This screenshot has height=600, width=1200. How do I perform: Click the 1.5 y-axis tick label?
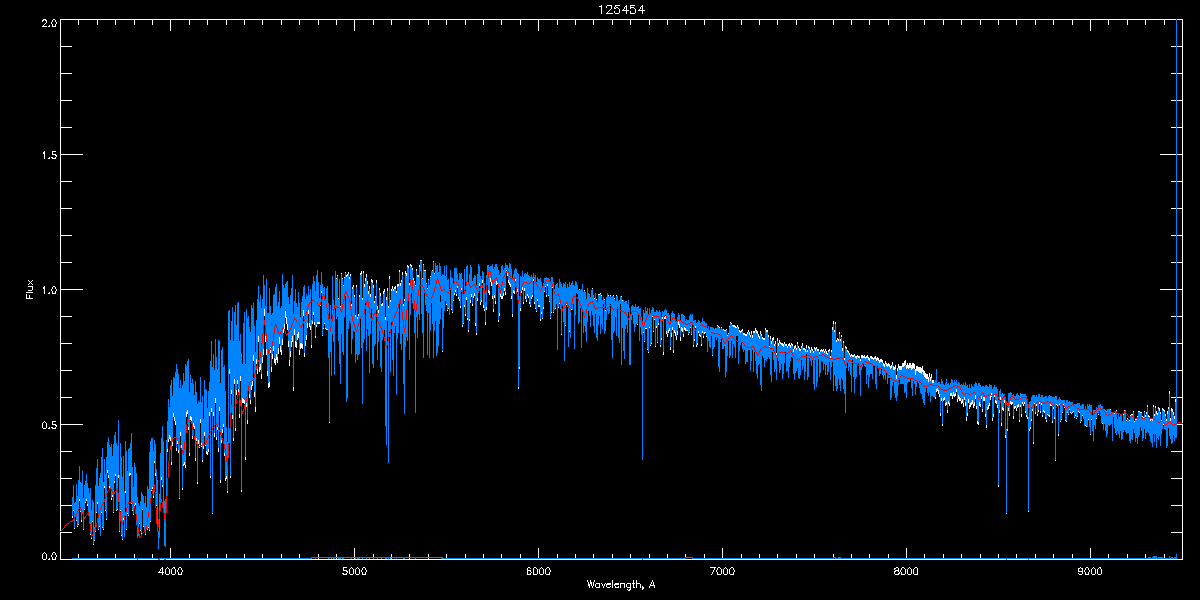click(48, 156)
